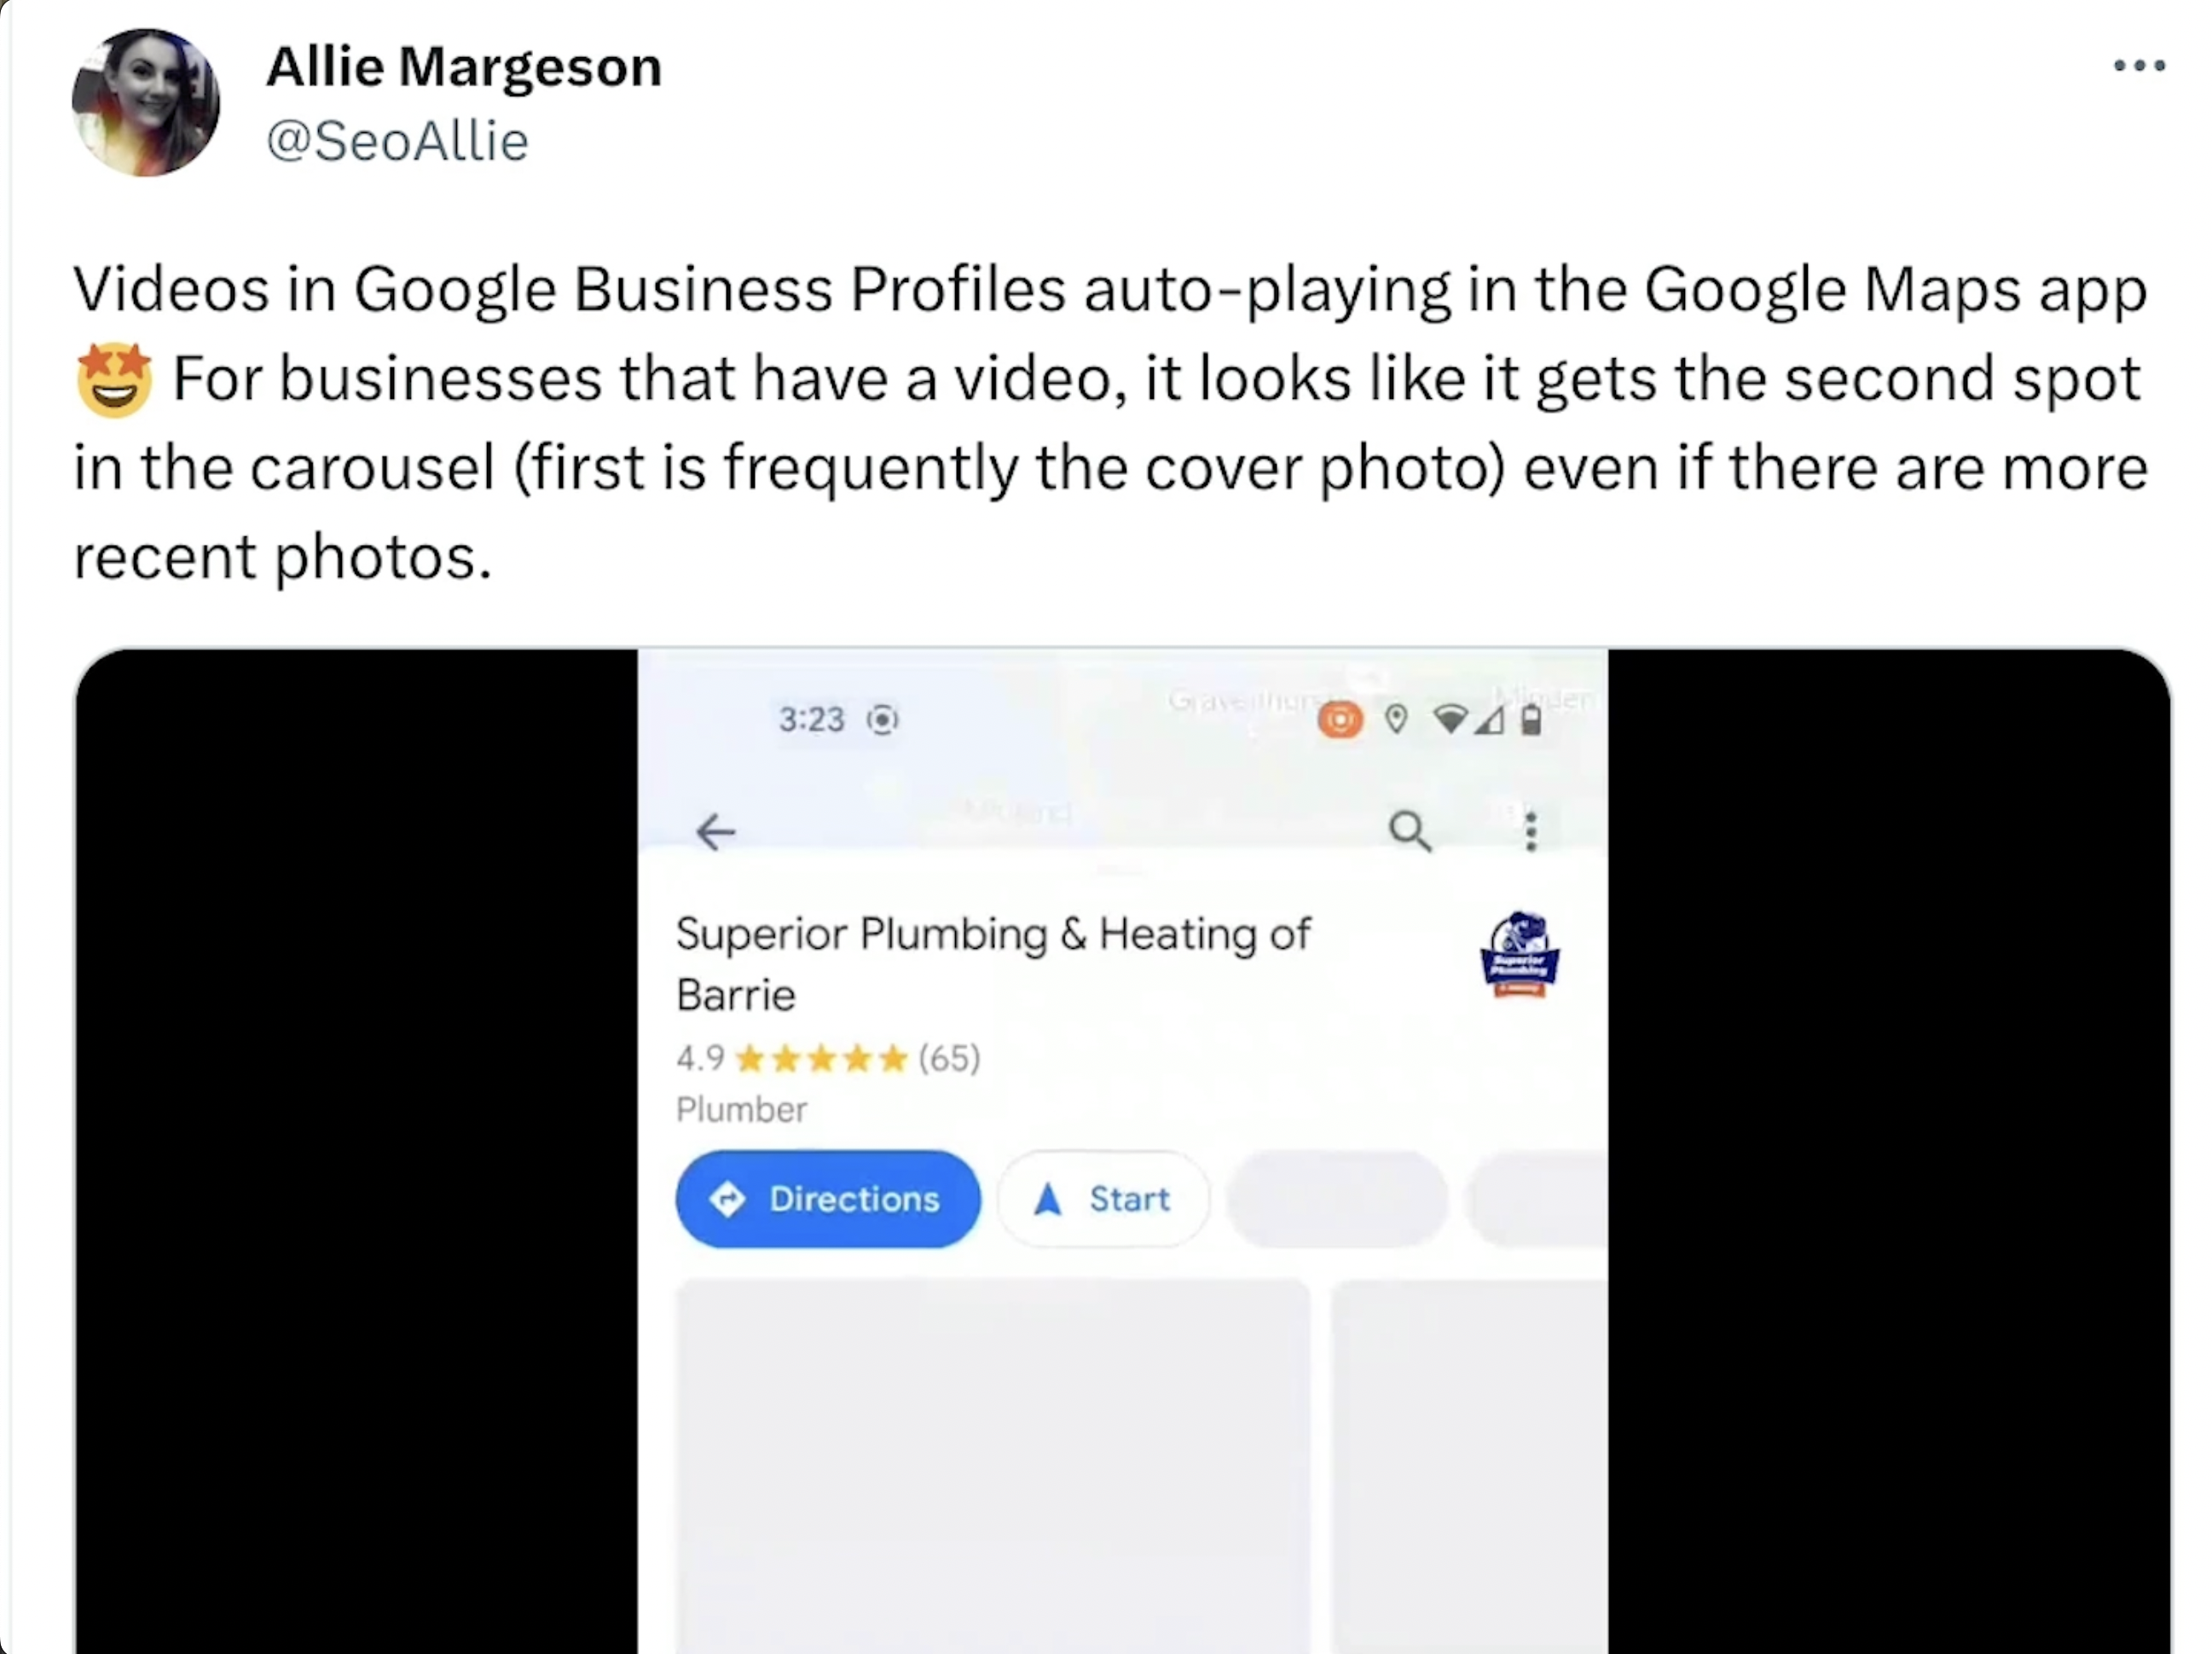Select the second carousel video placeholder
The width and height of the screenshot is (2212, 1654).
click(1470, 1466)
